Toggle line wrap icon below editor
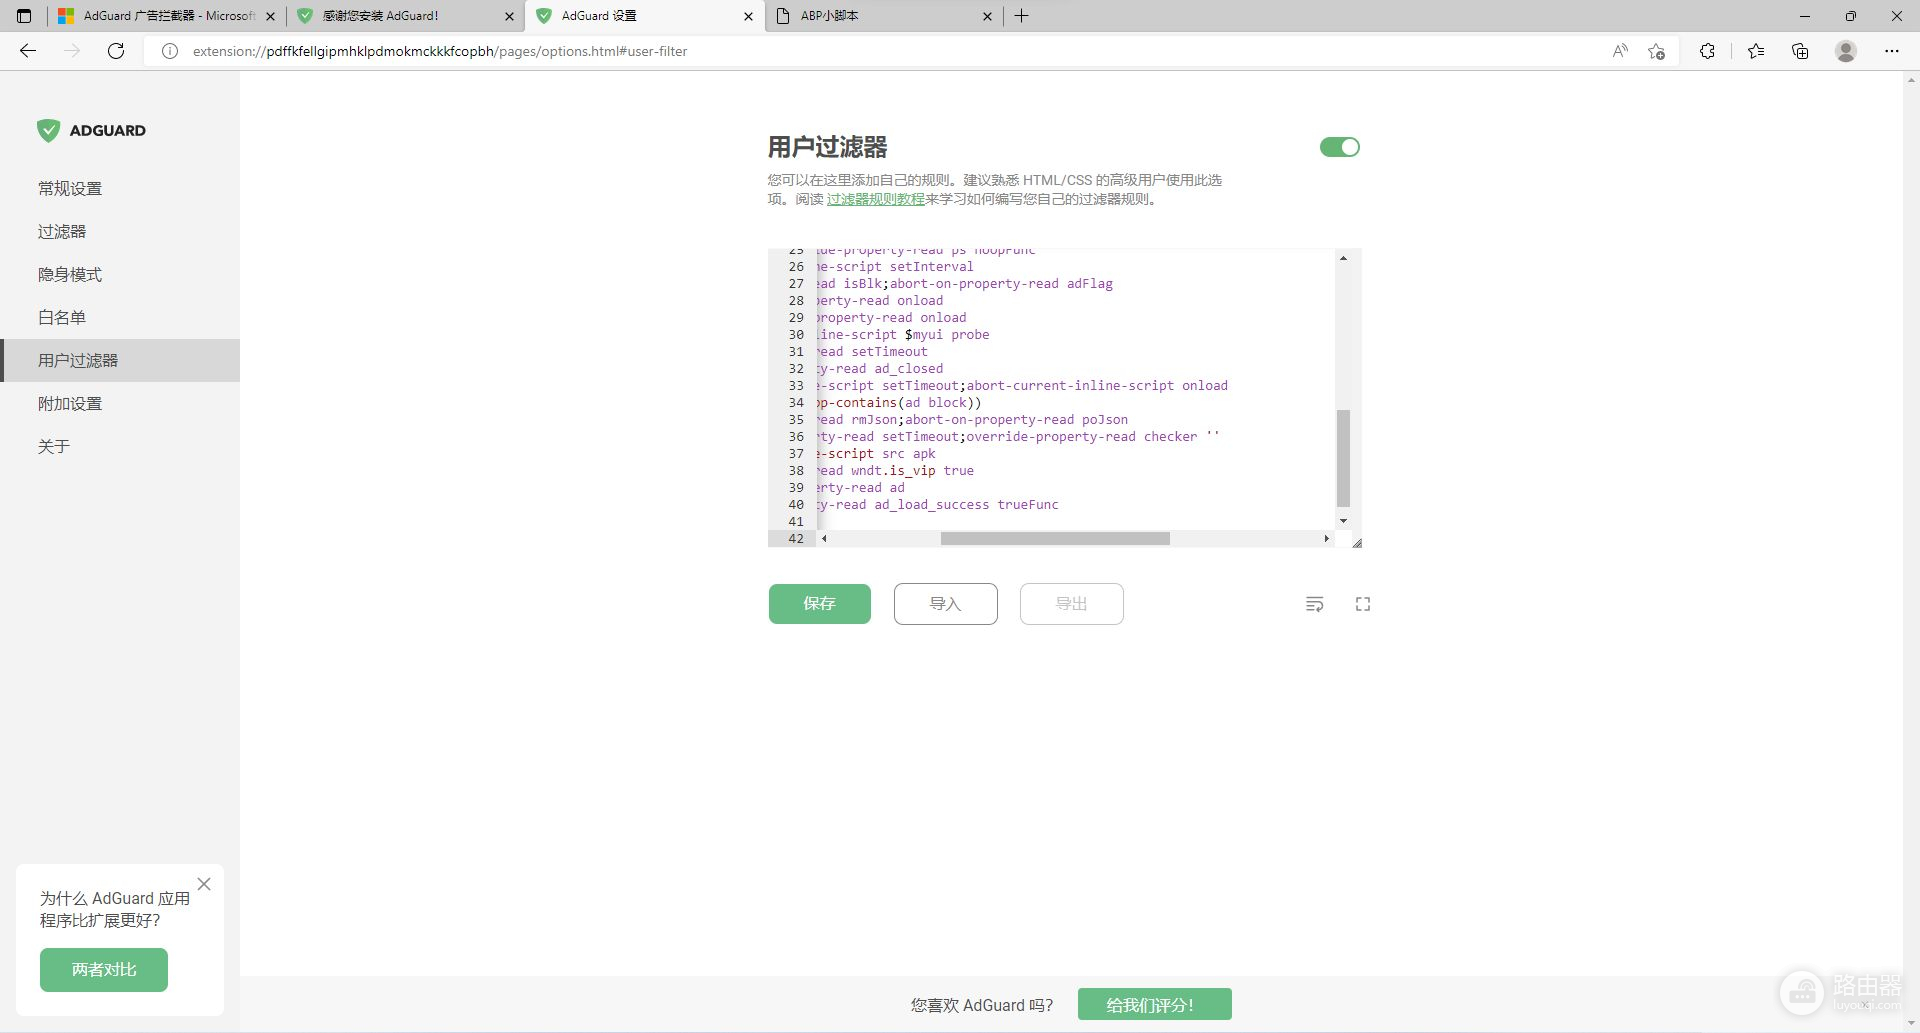The height and width of the screenshot is (1033, 1920). coord(1314,604)
